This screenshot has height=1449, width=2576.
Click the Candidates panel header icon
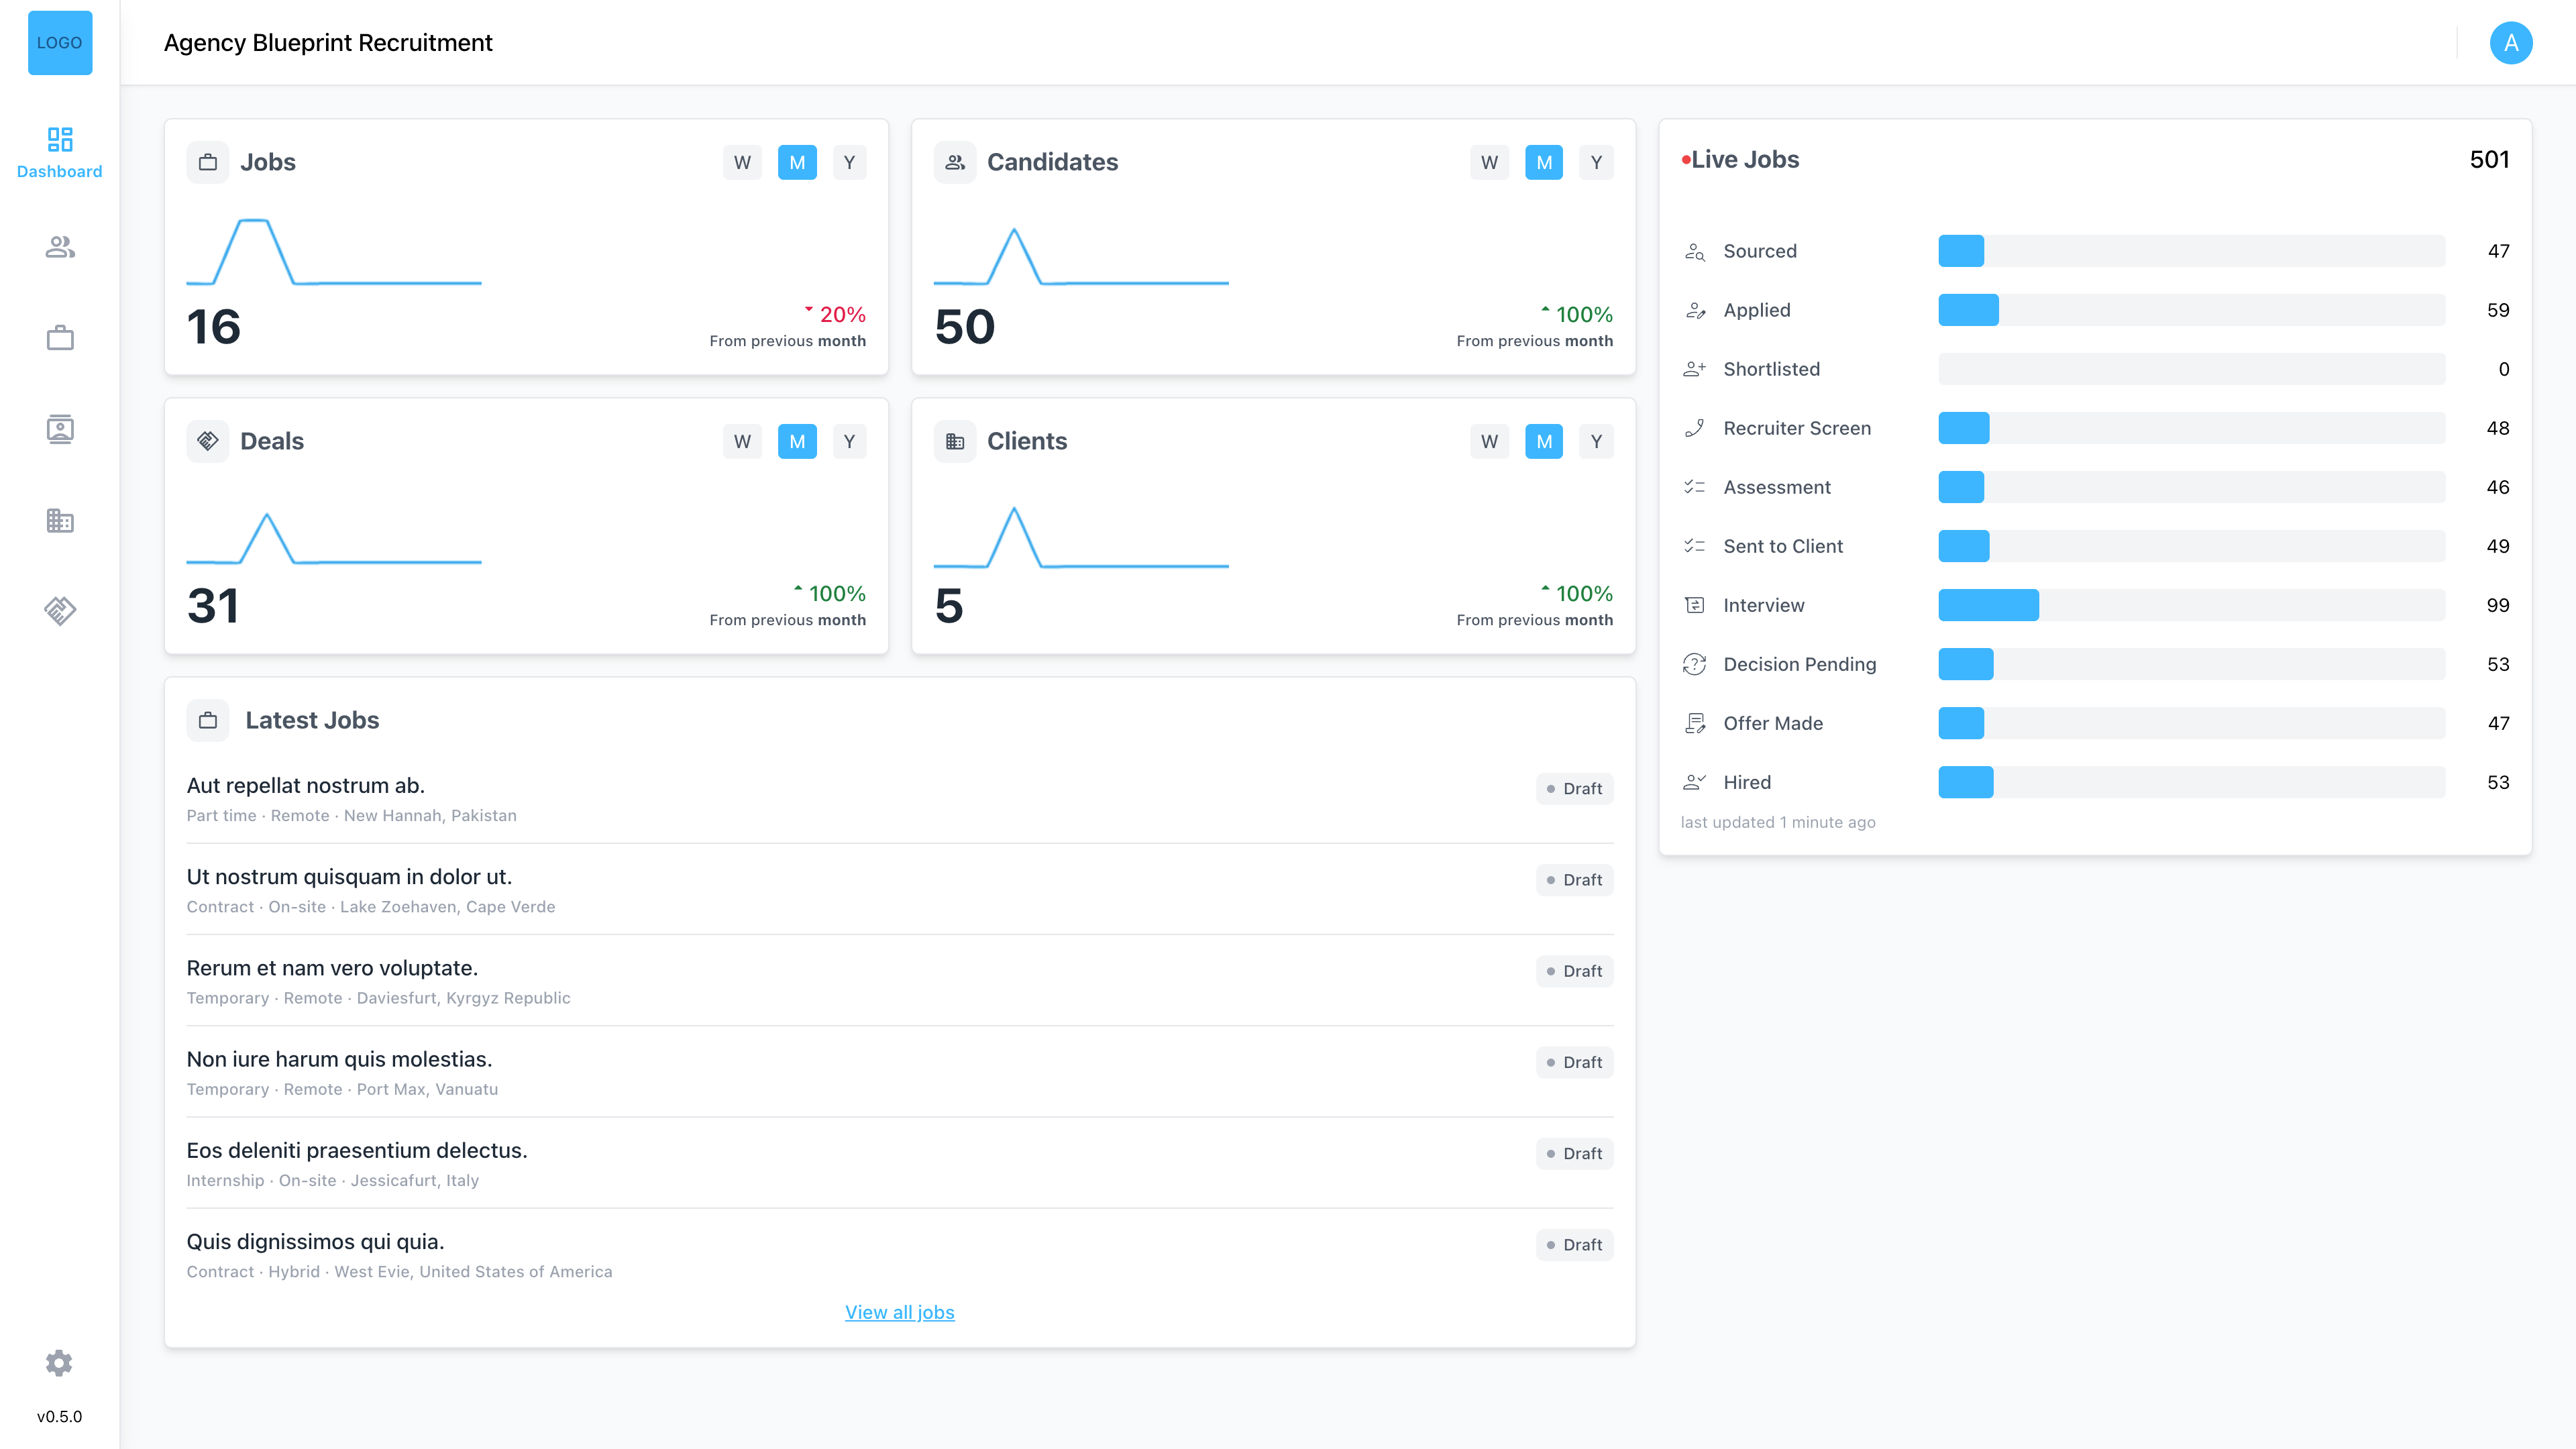click(x=955, y=161)
